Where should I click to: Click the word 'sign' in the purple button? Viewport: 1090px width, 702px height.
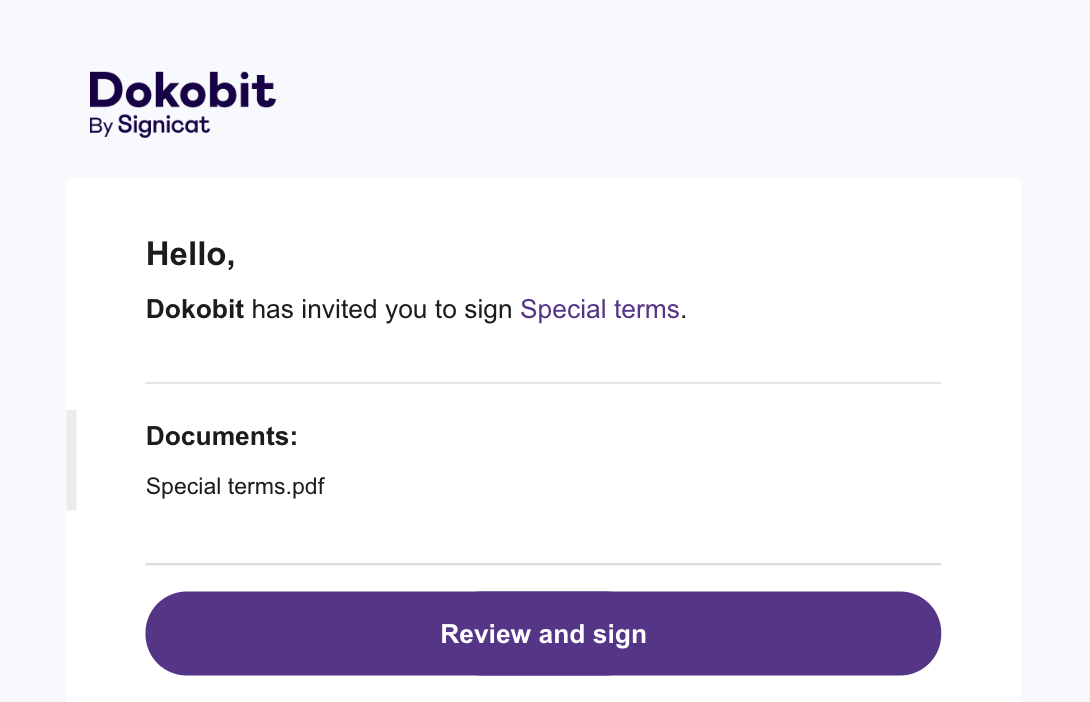(x=619, y=635)
